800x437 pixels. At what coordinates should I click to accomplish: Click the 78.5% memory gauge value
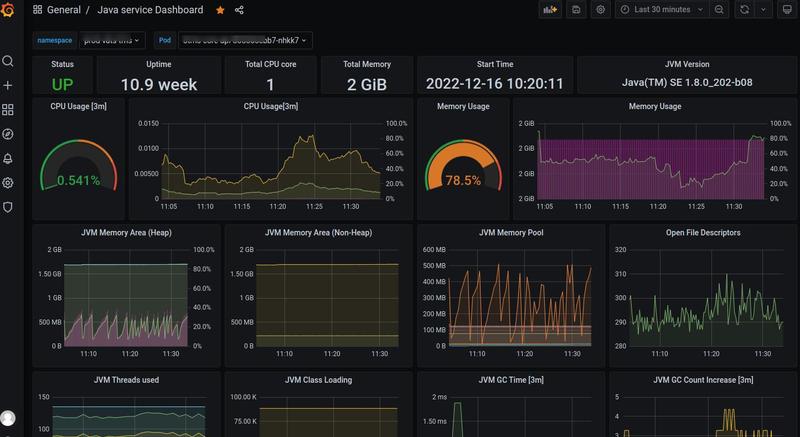click(x=463, y=181)
